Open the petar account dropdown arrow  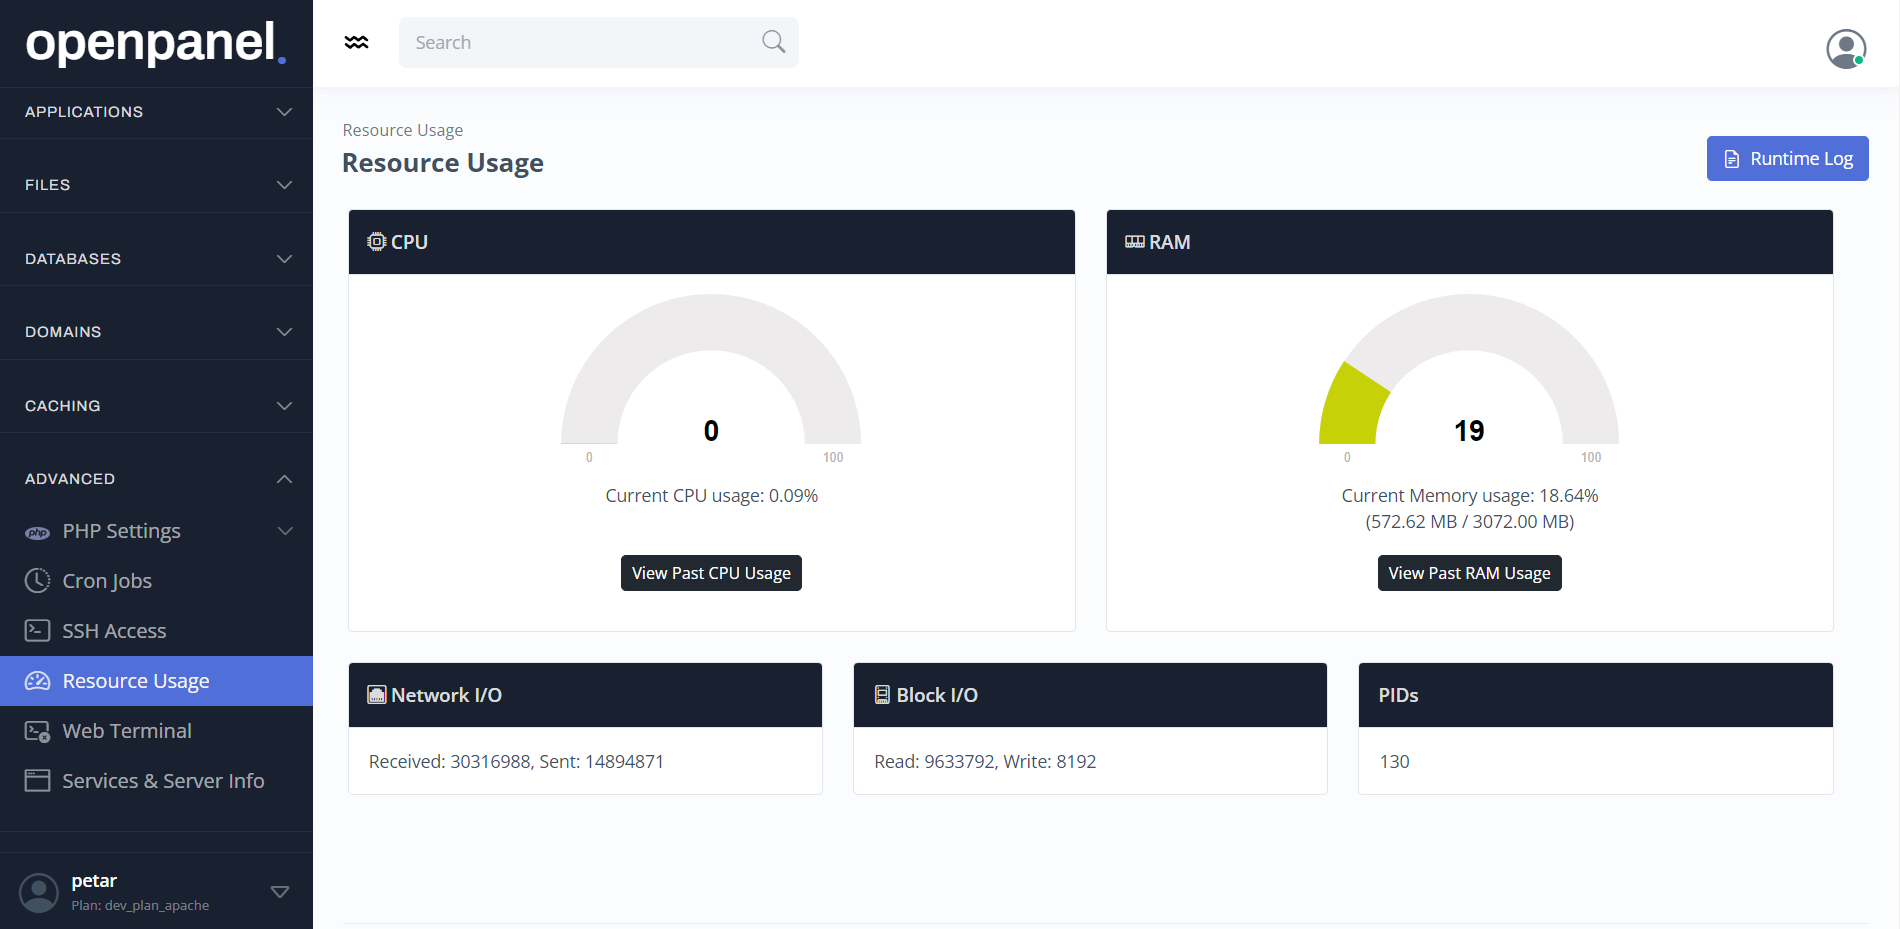click(x=280, y=892)
